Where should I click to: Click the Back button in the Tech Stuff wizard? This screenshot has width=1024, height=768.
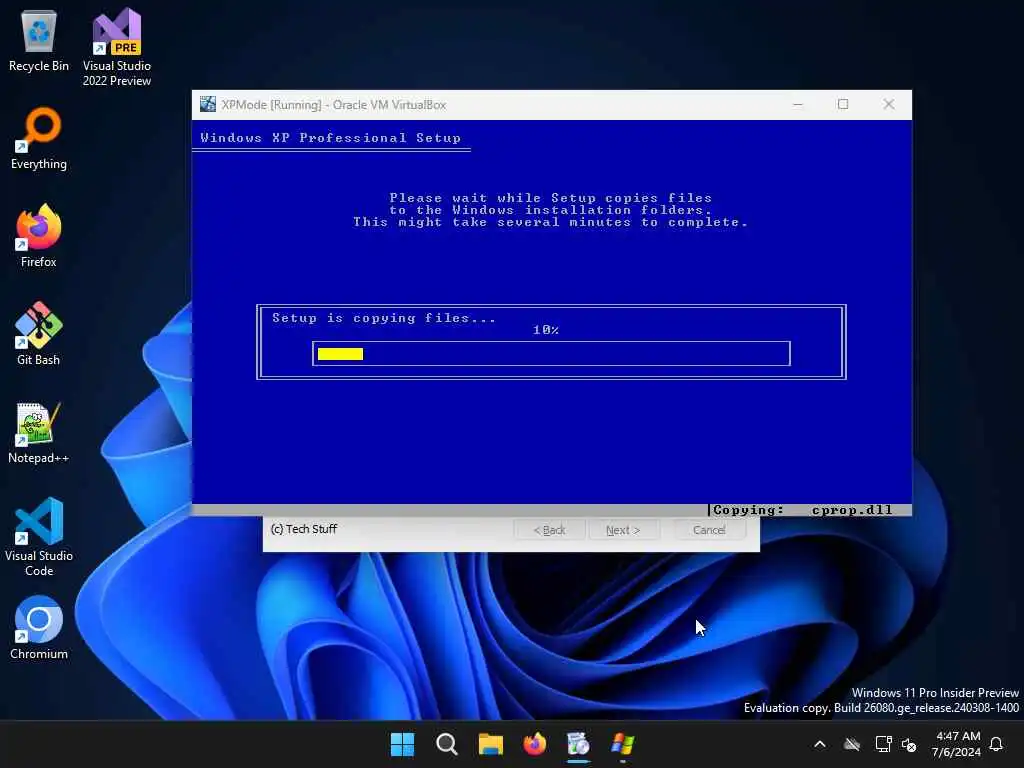point(549,530)
